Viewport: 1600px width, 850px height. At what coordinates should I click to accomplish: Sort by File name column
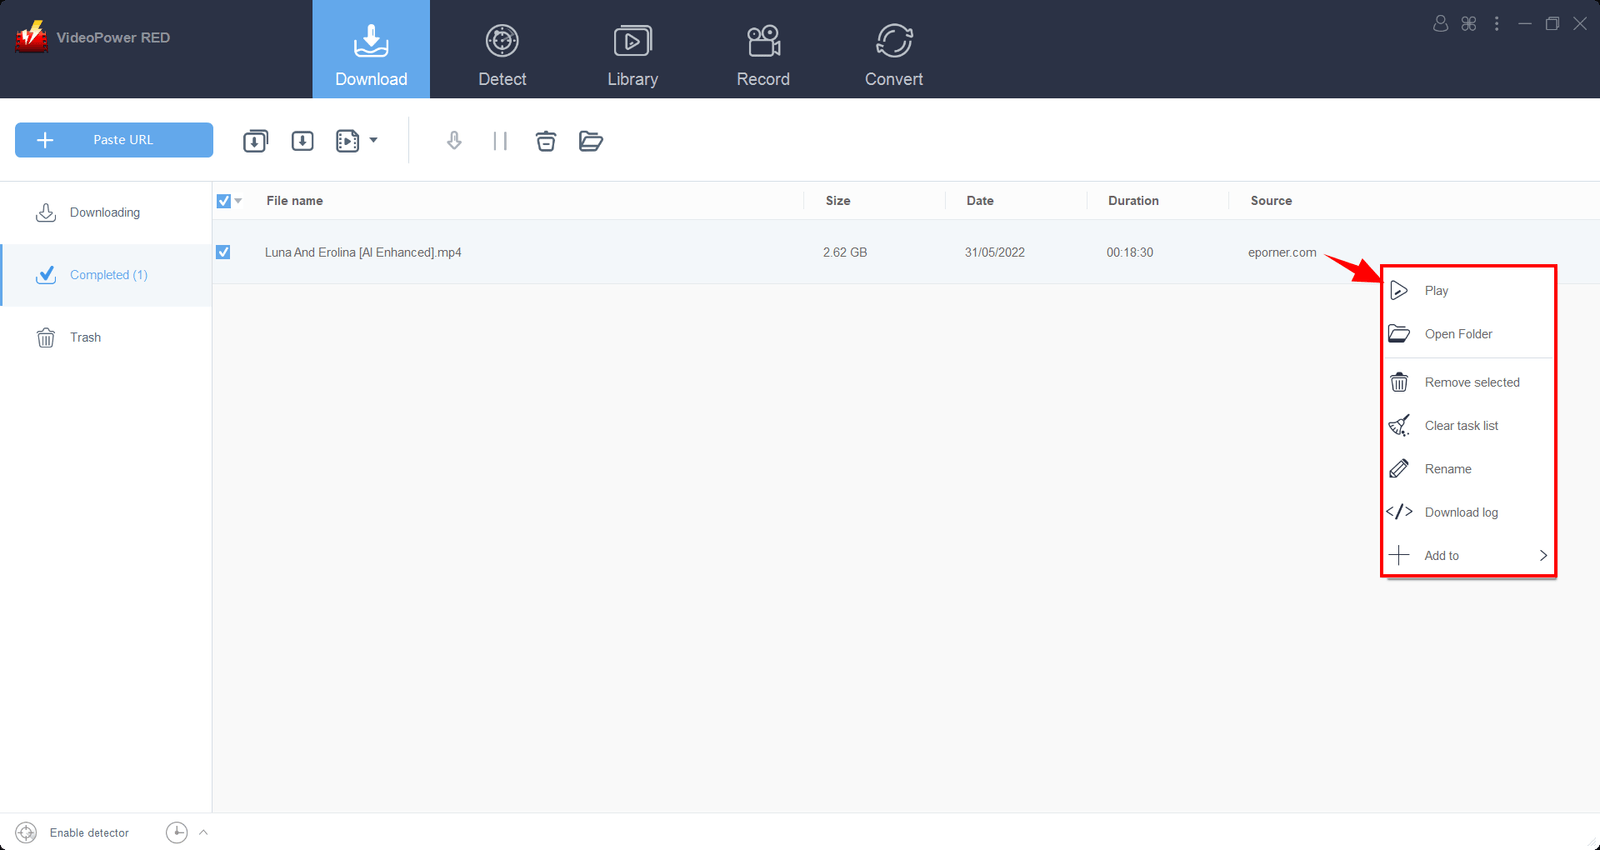(x=294, y=201)
